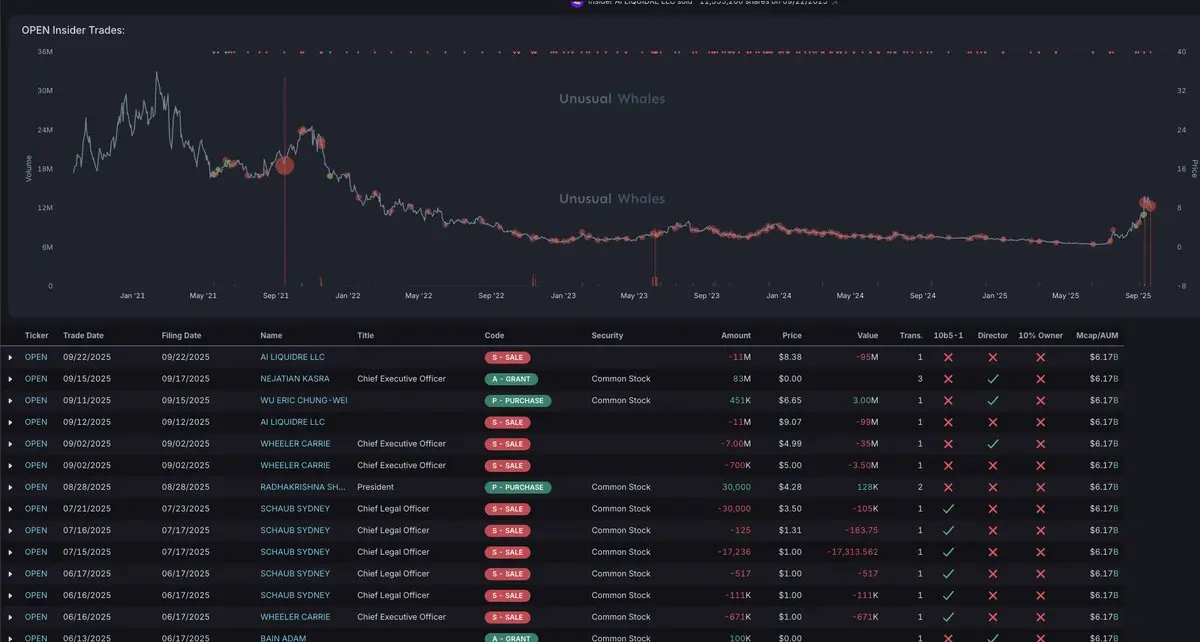Expand the WHEELER CARRIE -7.00M sale row
Viewport: 1200px width, 642px height.
pos(11,444)
